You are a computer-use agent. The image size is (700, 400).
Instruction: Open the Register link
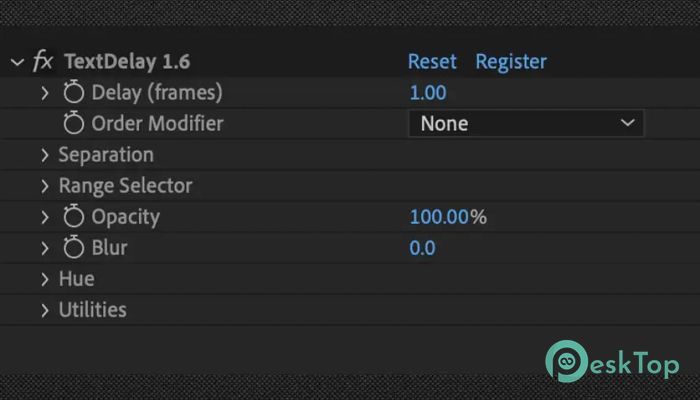511,62
